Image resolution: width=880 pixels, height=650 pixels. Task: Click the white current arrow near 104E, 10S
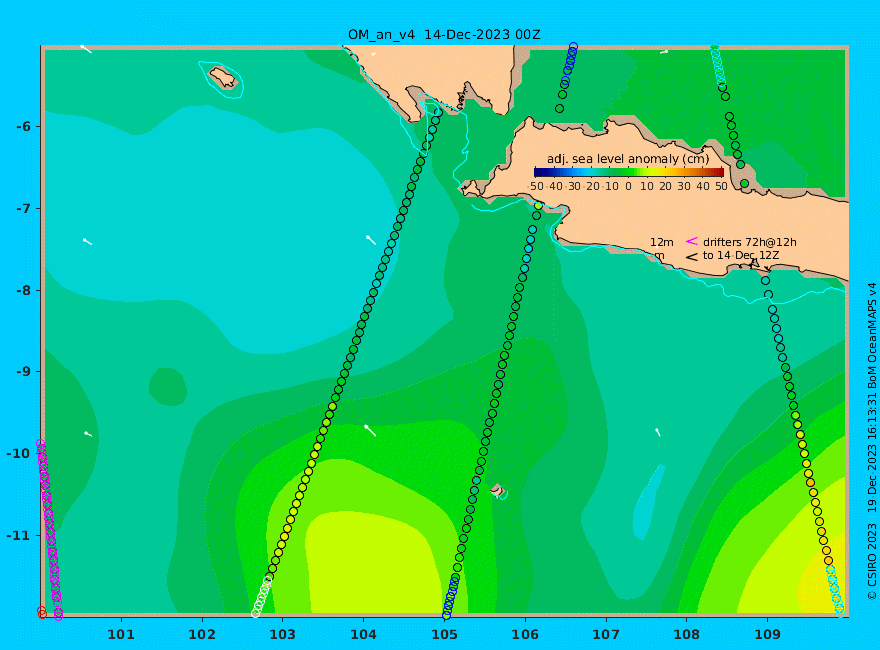(370, 431)
